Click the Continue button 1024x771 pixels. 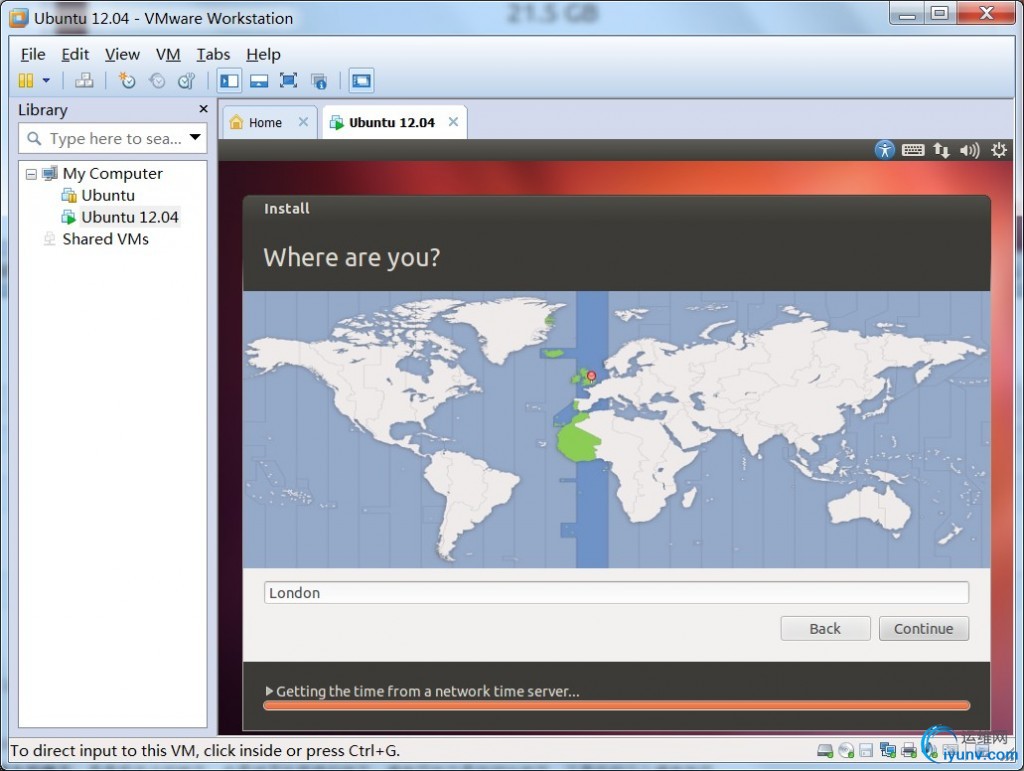[x=923, y=629]
